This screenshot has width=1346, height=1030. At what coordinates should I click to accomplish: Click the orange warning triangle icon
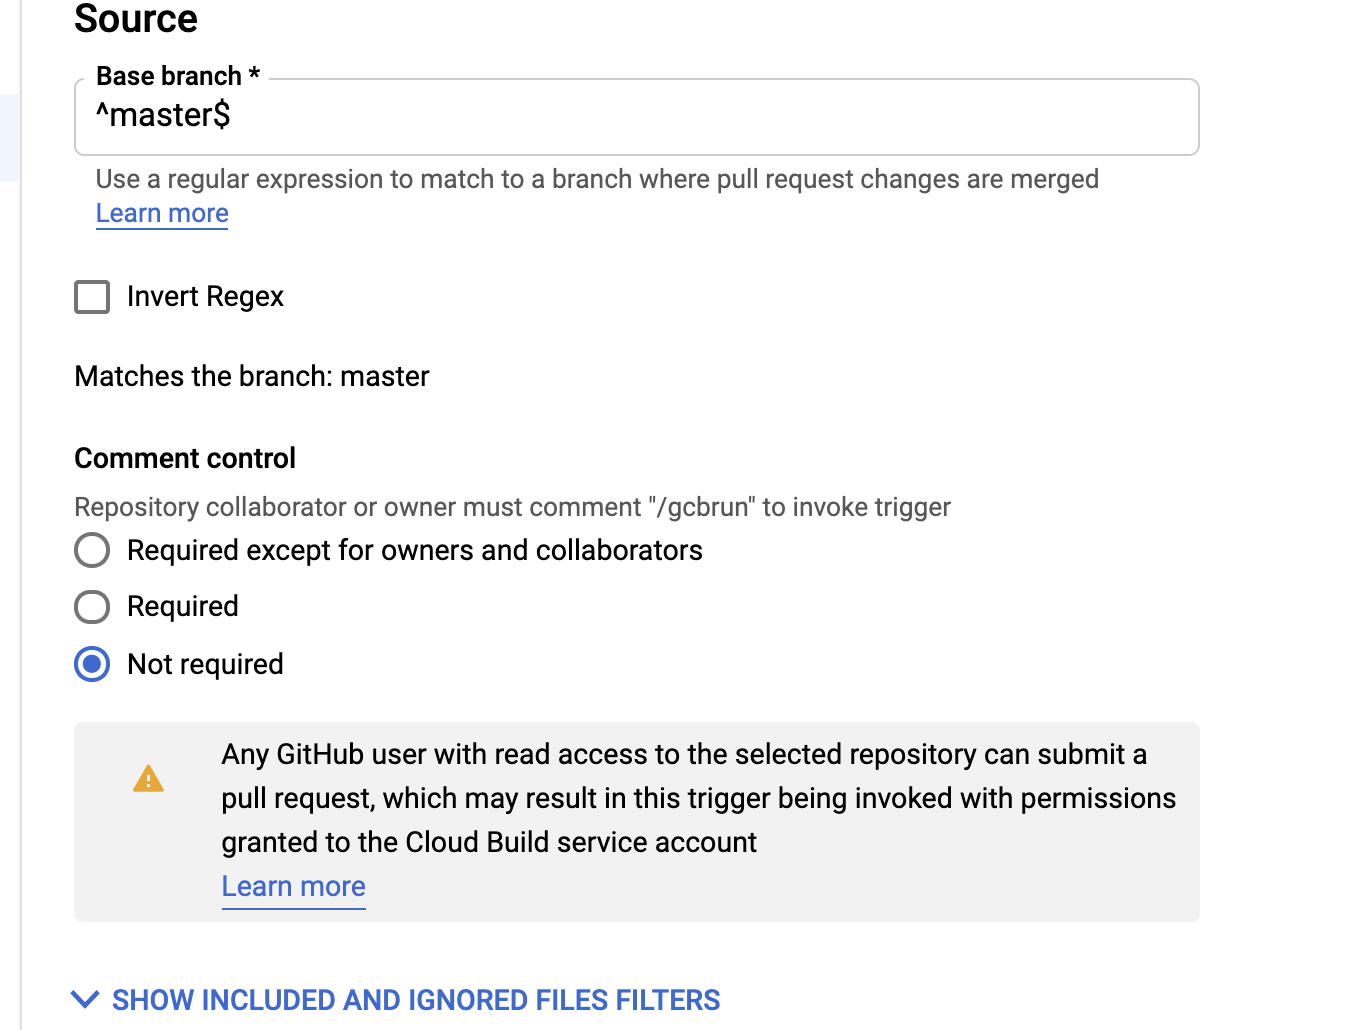coord(148,779)
